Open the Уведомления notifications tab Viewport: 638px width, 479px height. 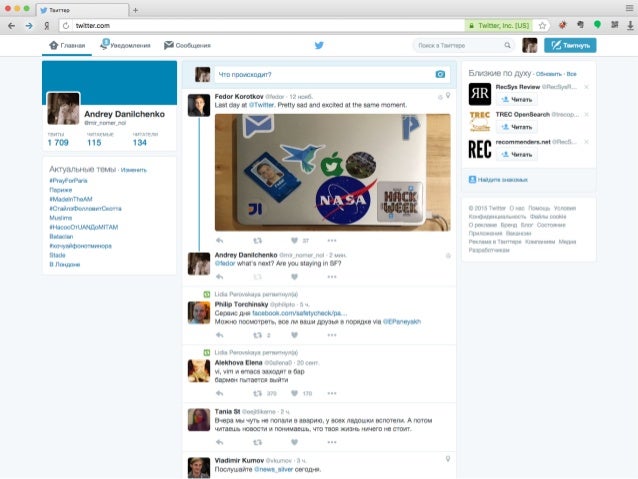[x=126, y=45]
